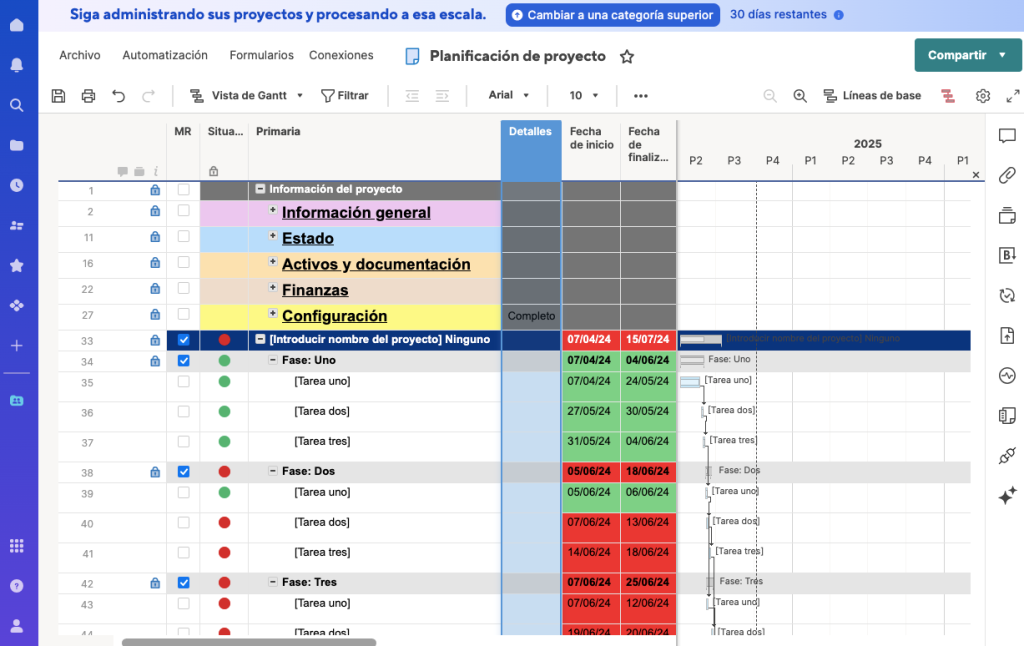1024x646 pixels.
Task: Favorite the sheet with the star near its title
Action: point(627,58)
